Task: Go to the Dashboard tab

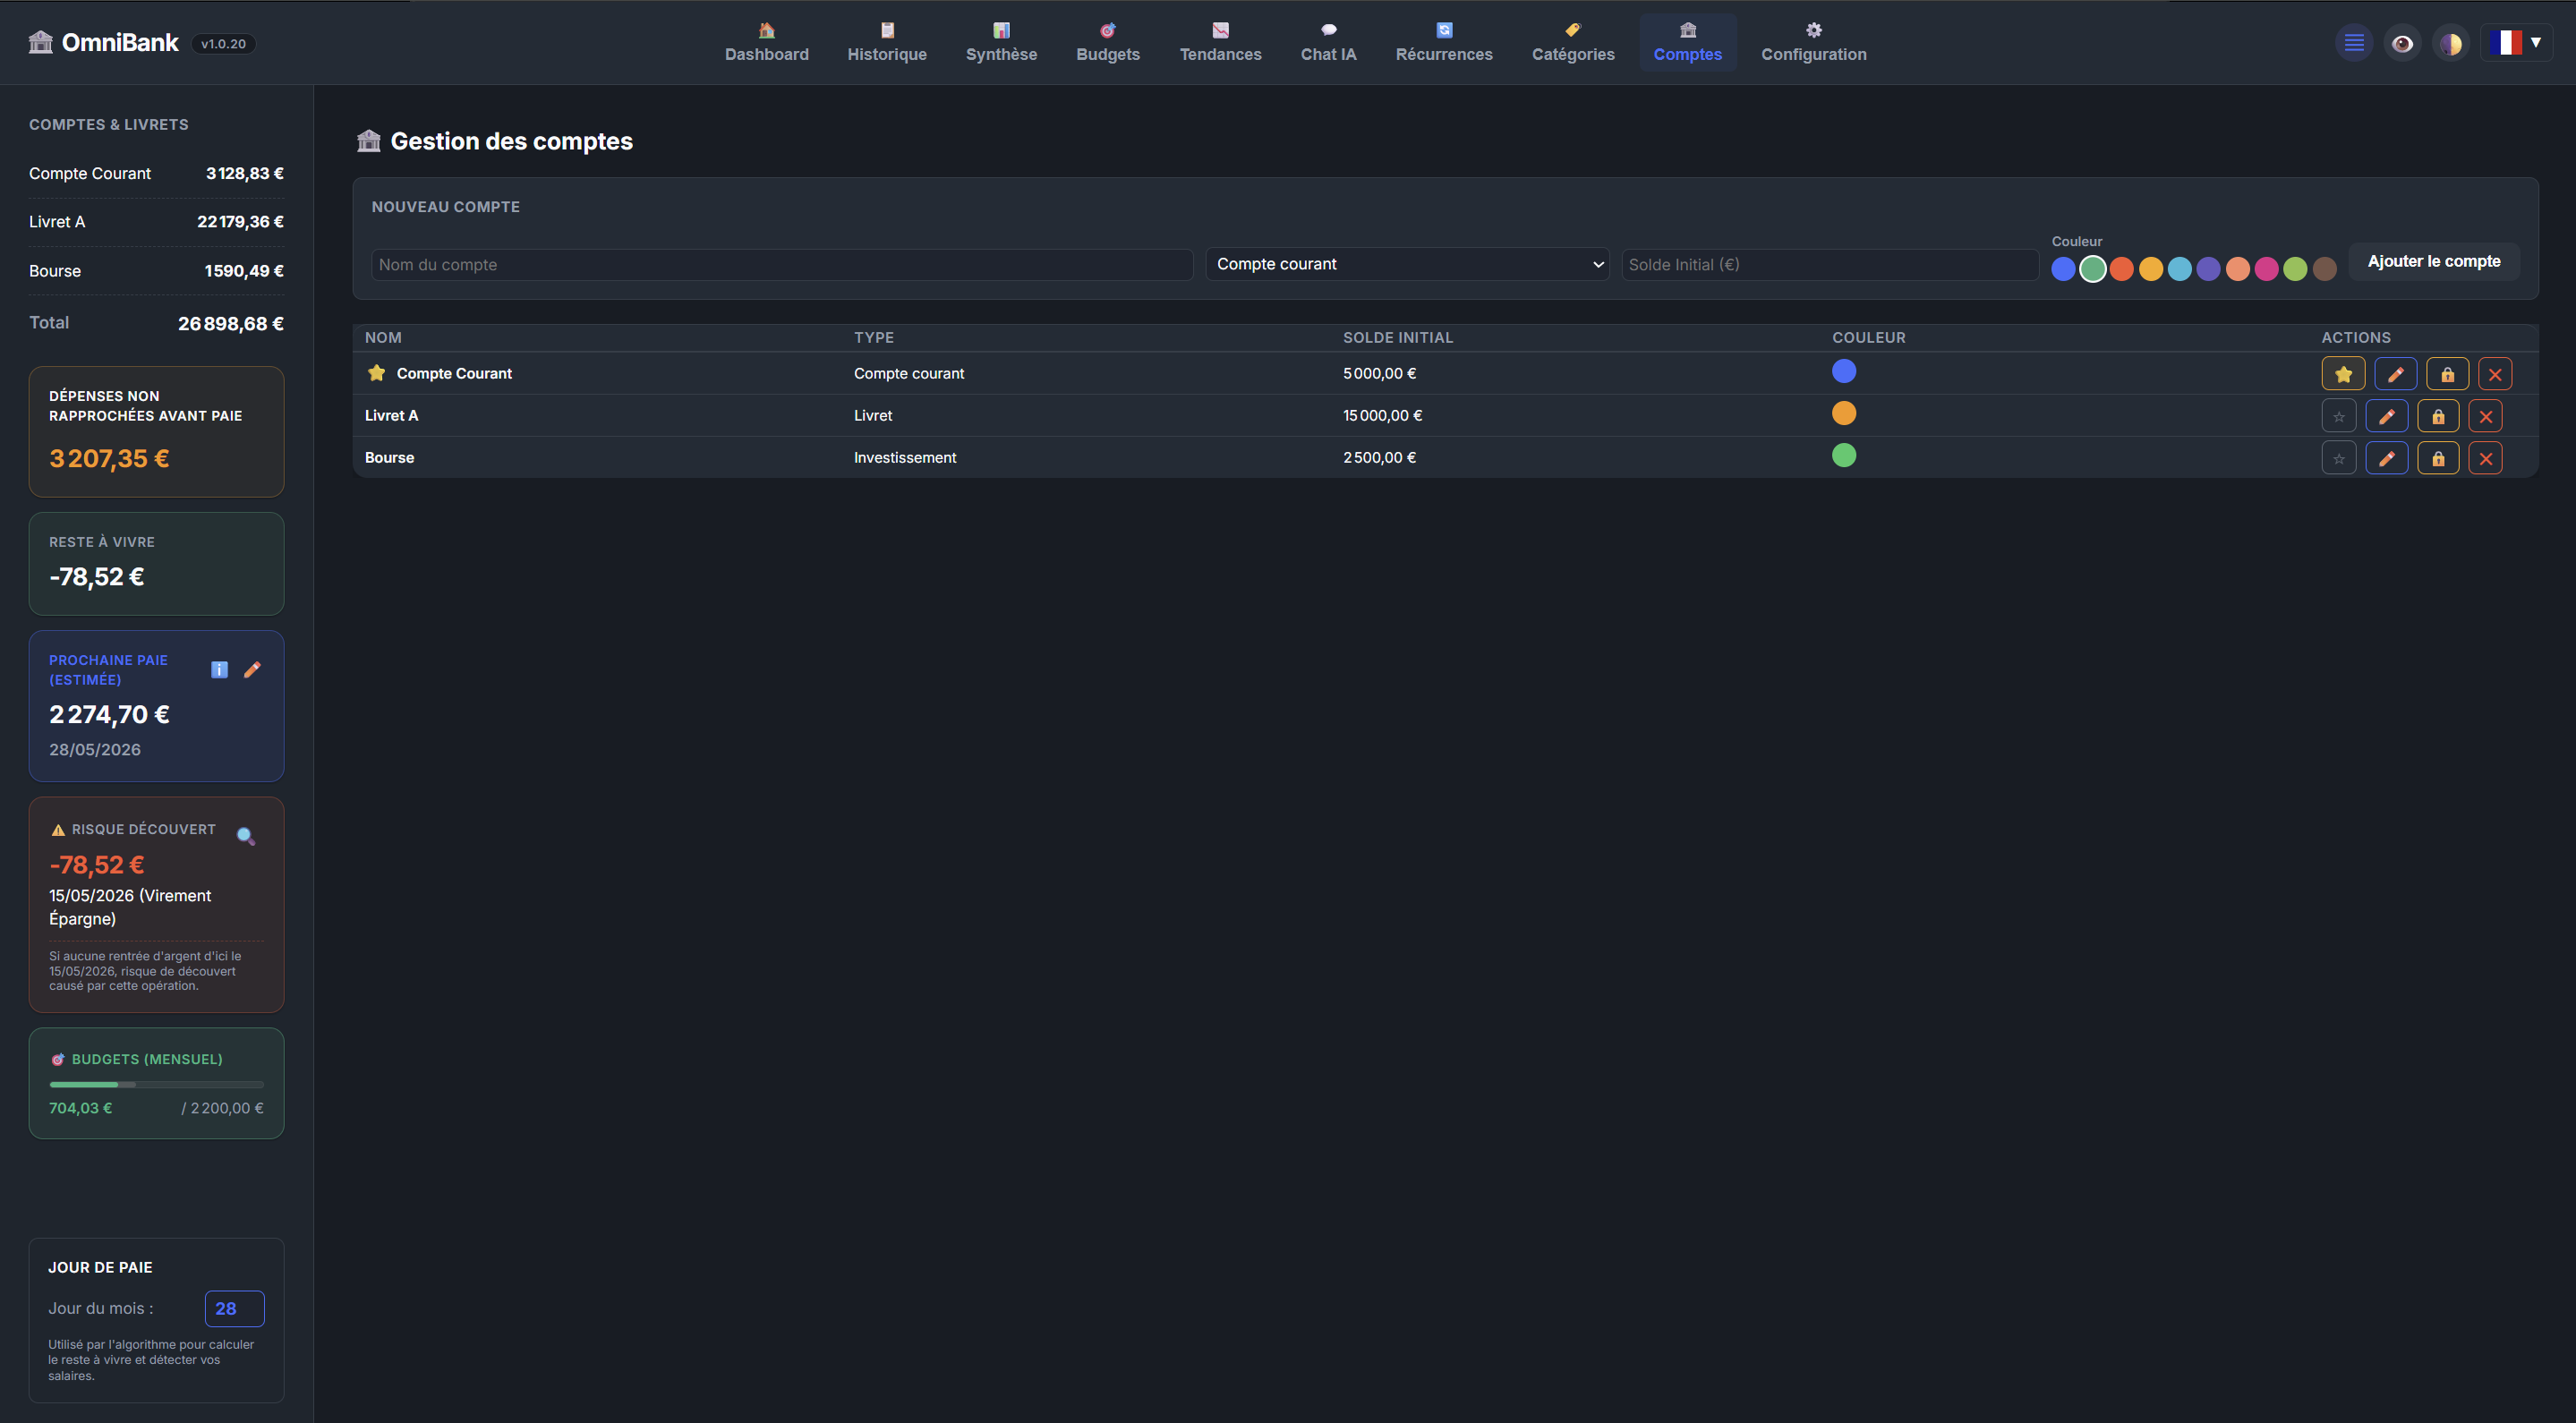Action: [x=766, y=43]
